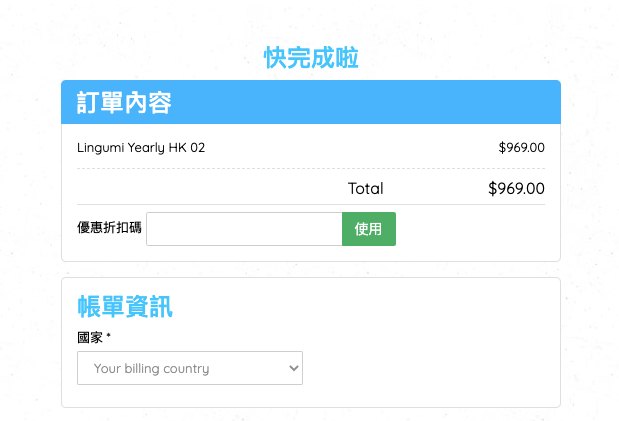Click the 優惠折扣碼 field label

tap(109, 227)
